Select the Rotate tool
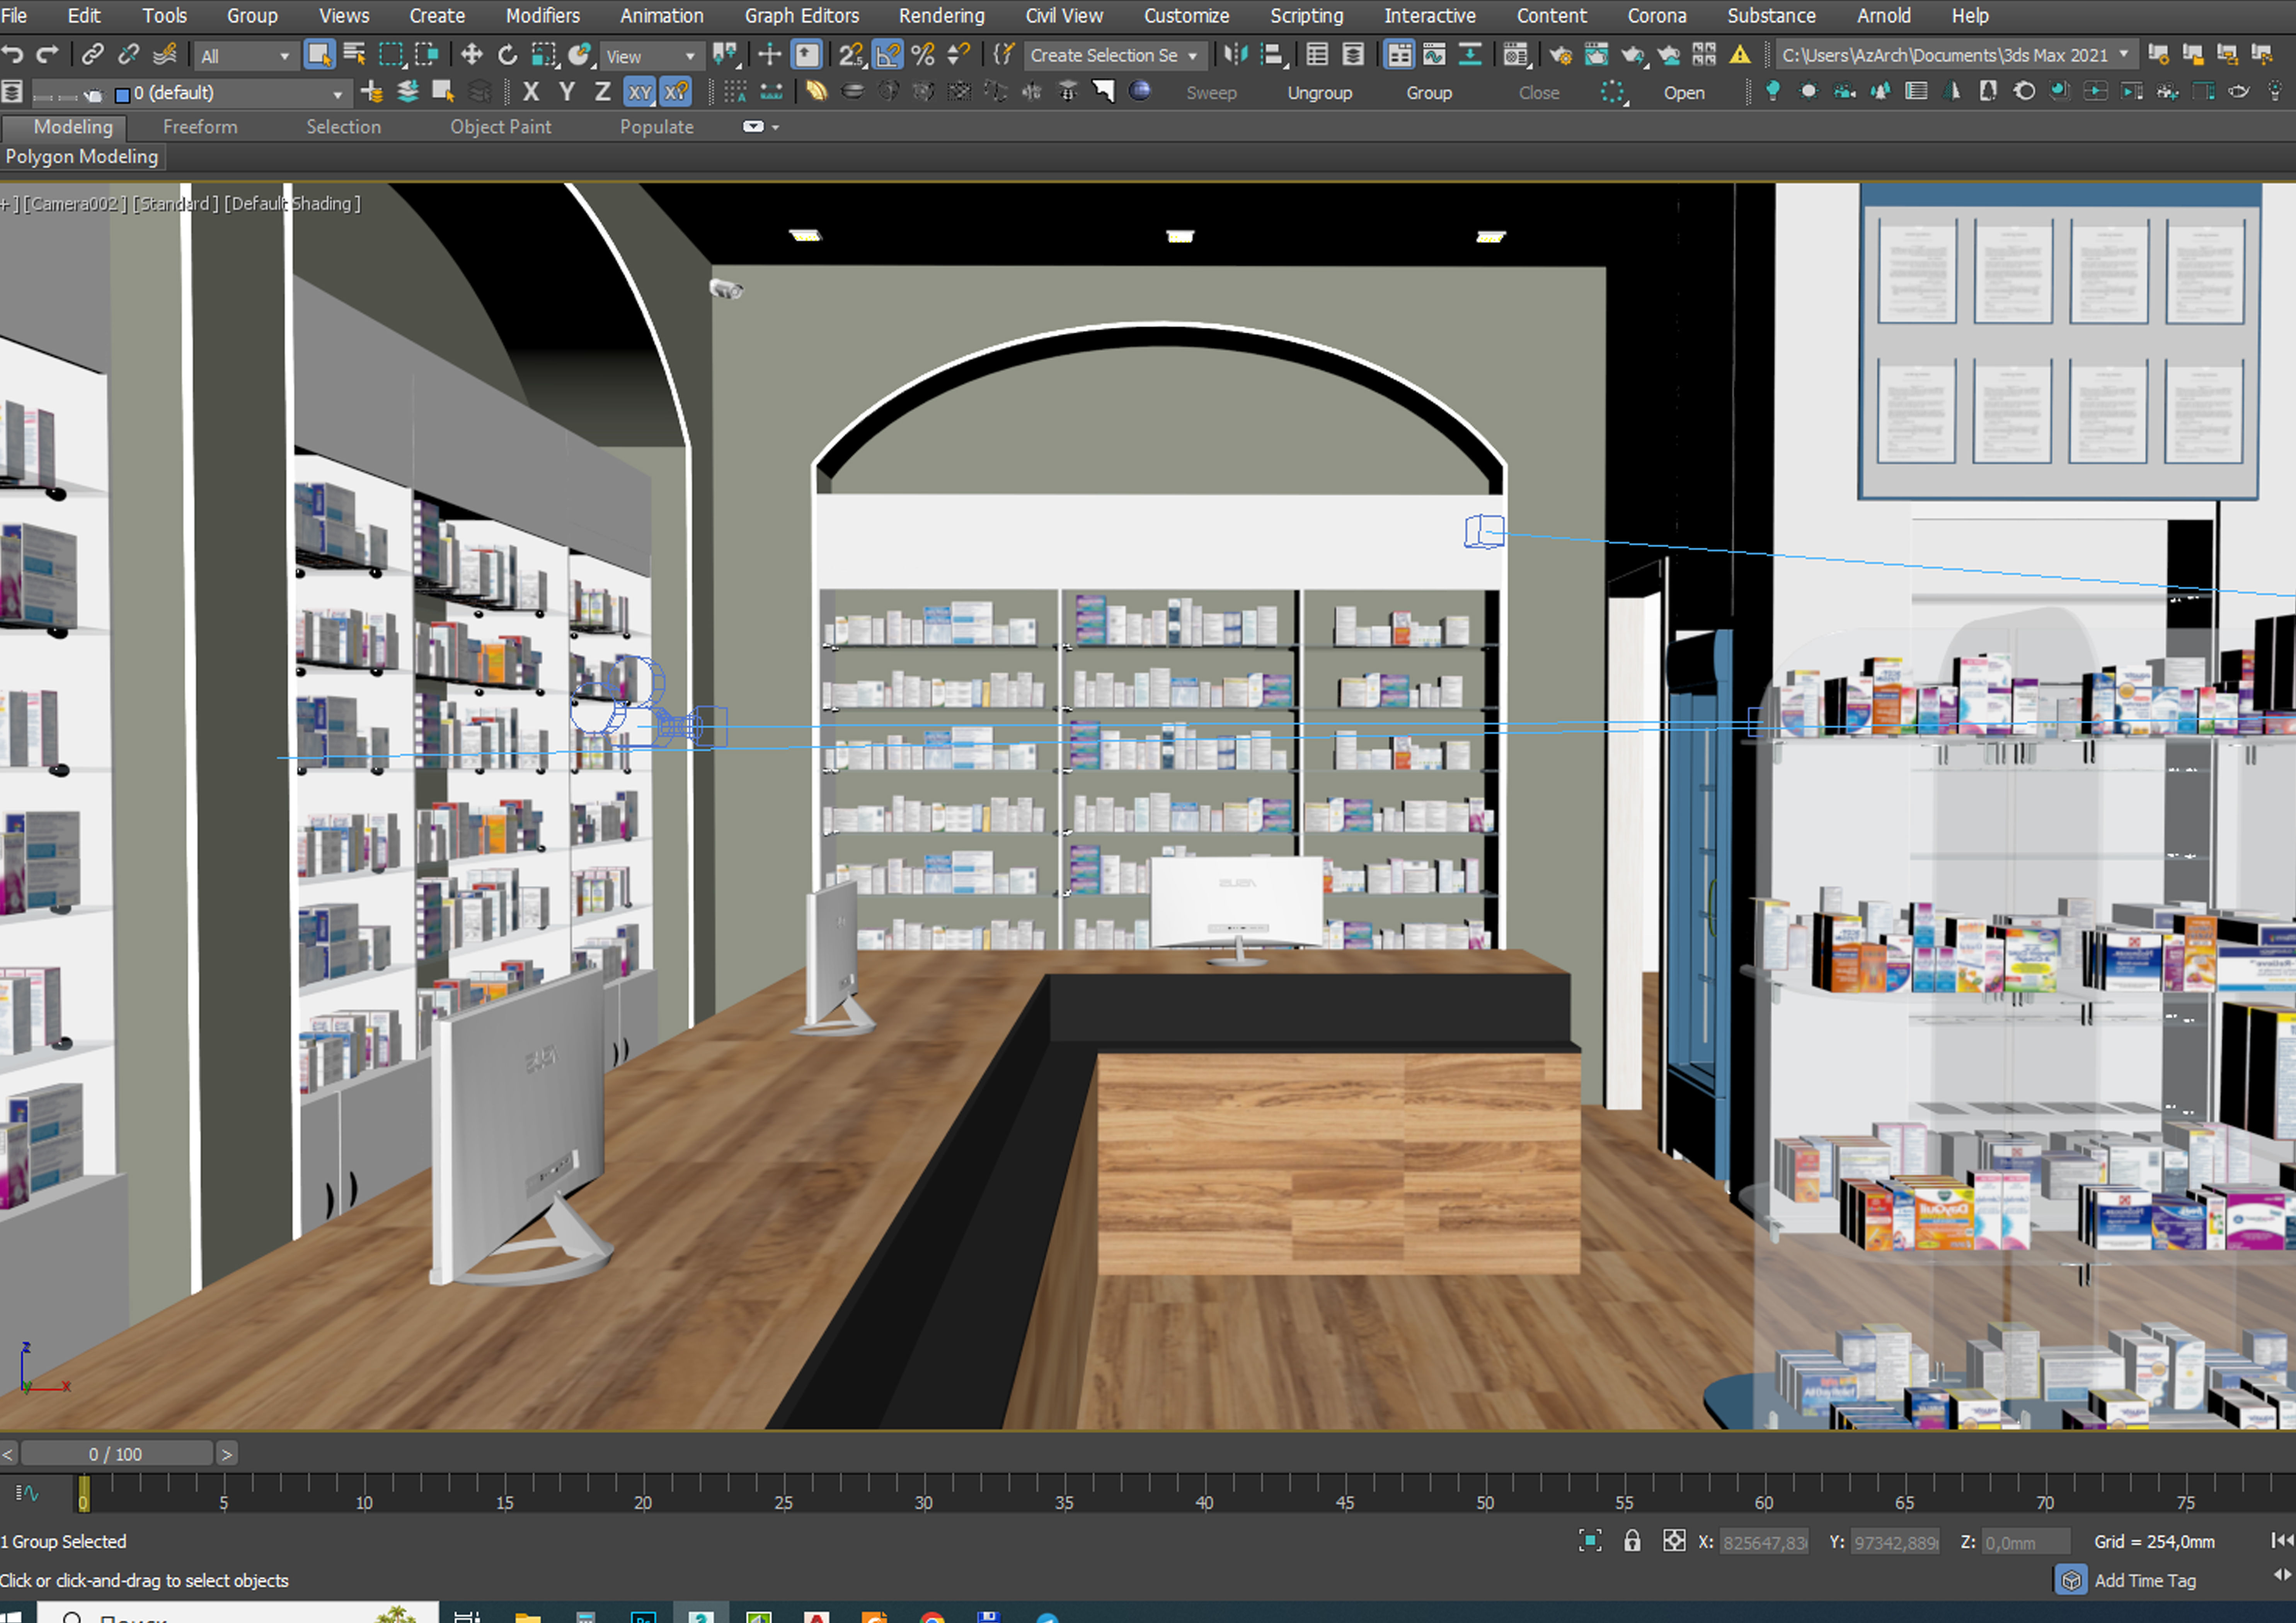The height and width of the screenshot is (1623, 2296). tap(507, 55)
